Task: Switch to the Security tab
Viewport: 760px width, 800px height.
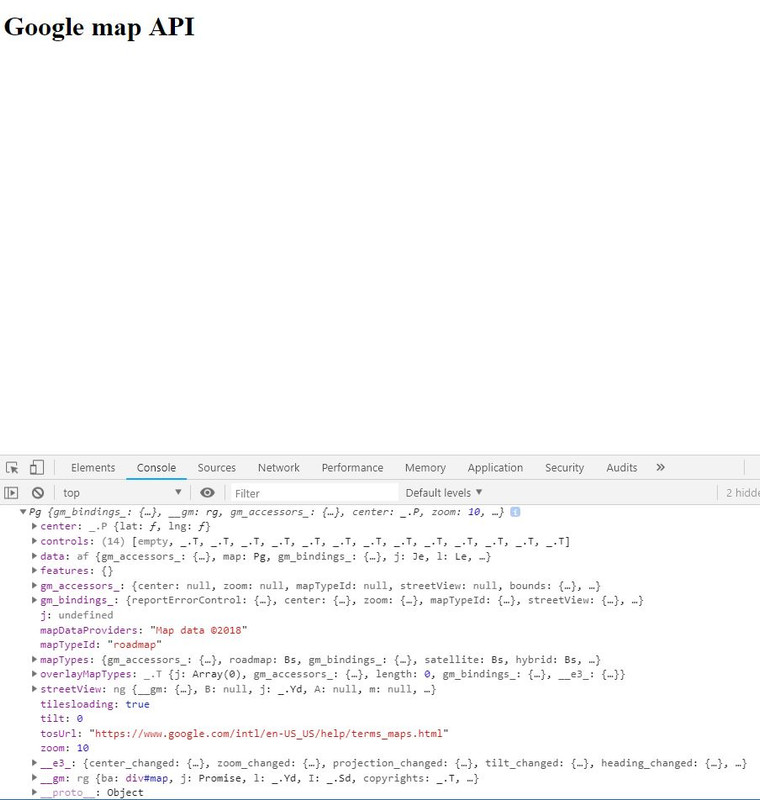Action: pos(564,467)
